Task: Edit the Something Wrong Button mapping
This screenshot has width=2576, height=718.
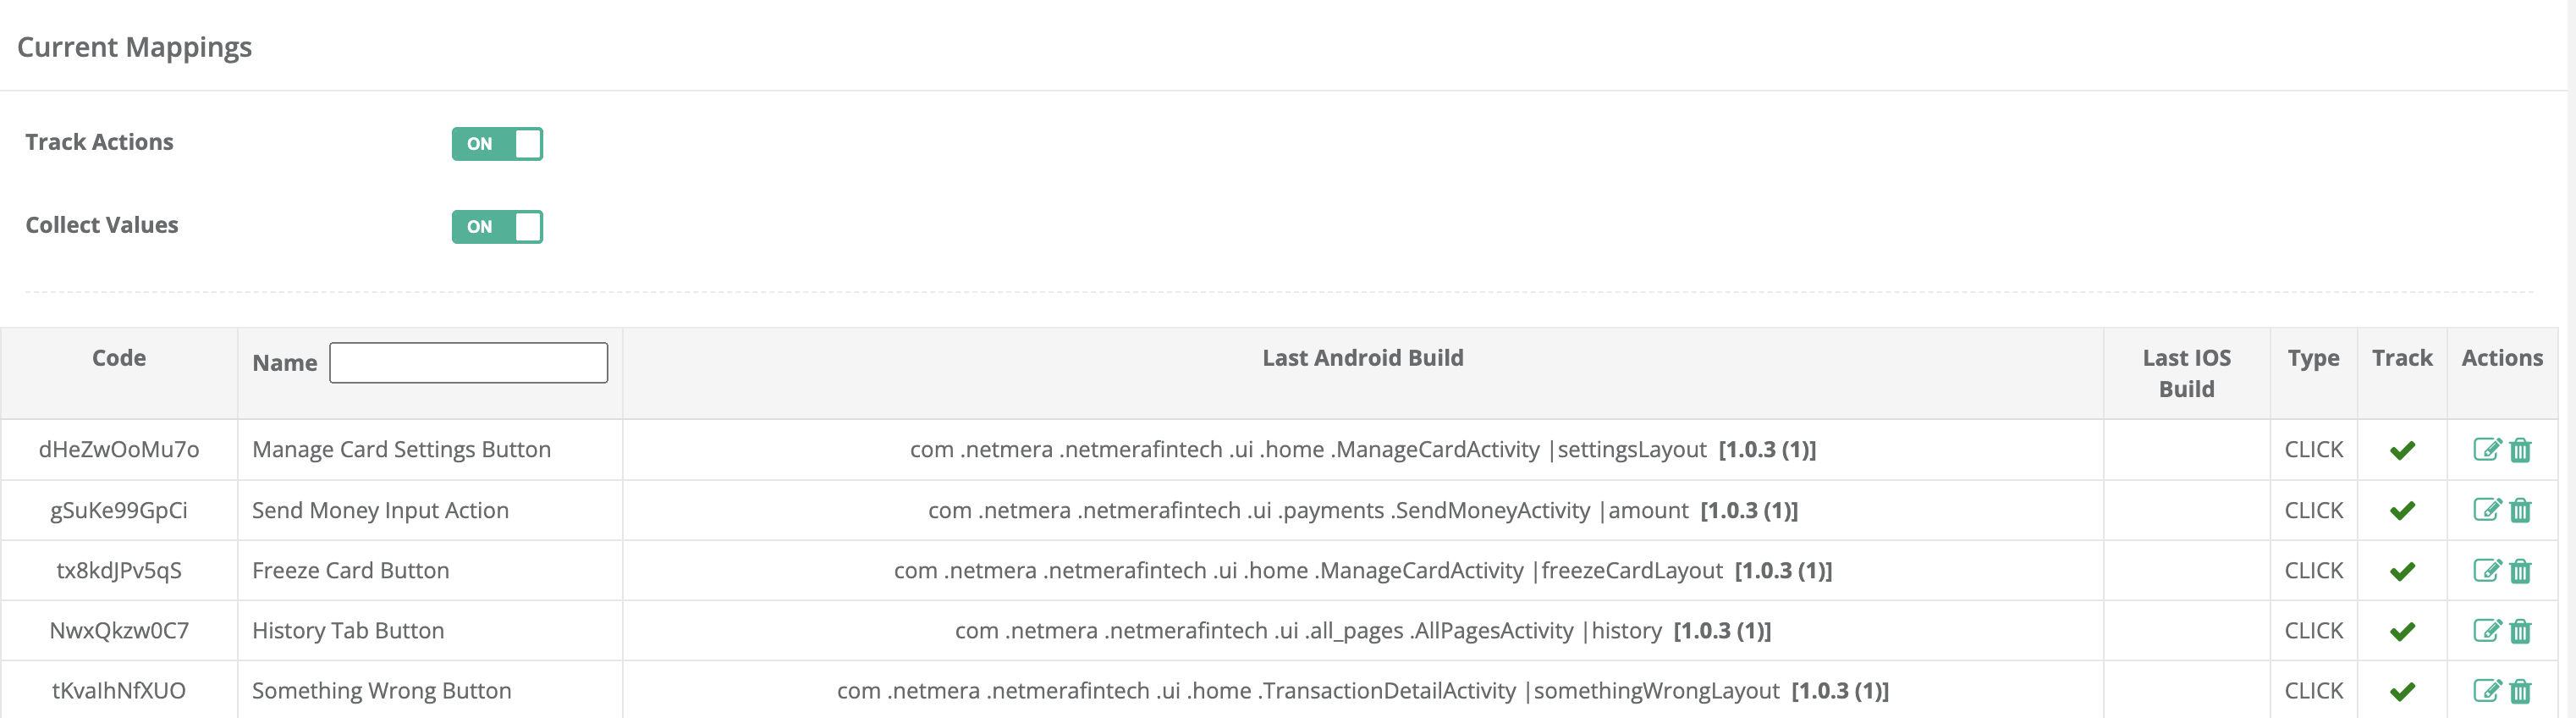Action: (x=2486, y=690)
